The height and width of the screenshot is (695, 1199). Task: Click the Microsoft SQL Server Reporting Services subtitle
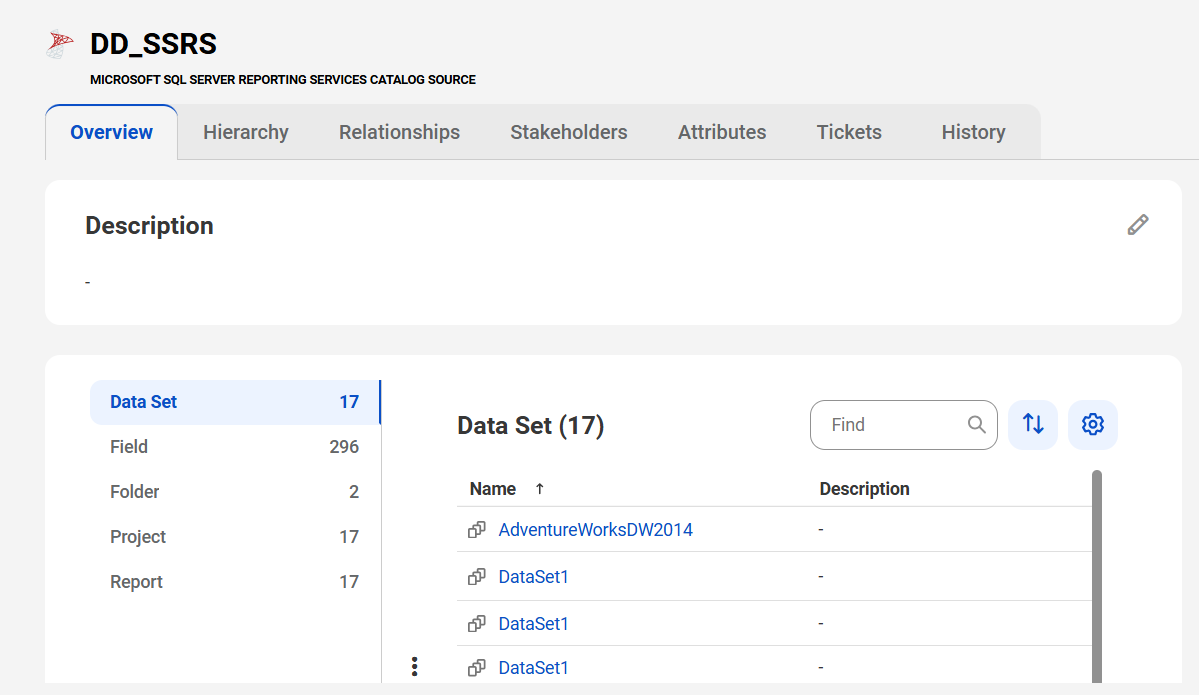283,80
